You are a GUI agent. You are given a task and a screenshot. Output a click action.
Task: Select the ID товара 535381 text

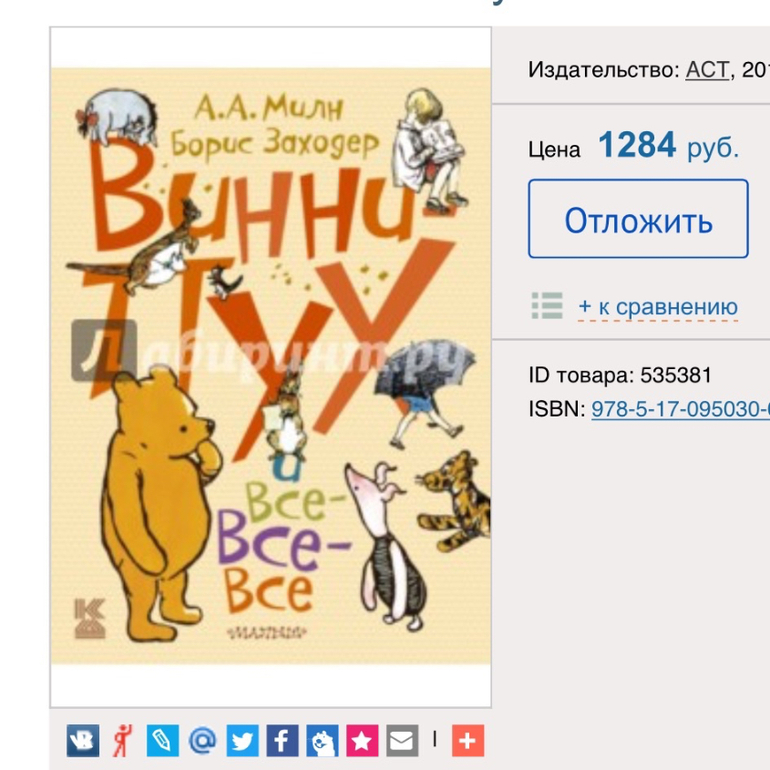[620, 376]
